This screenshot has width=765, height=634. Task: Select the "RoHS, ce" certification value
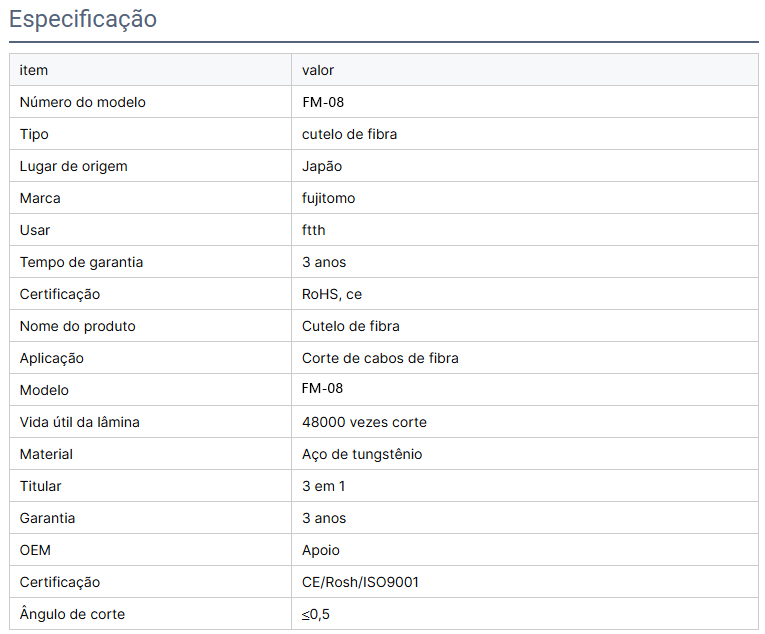click(x=332, y=294)
